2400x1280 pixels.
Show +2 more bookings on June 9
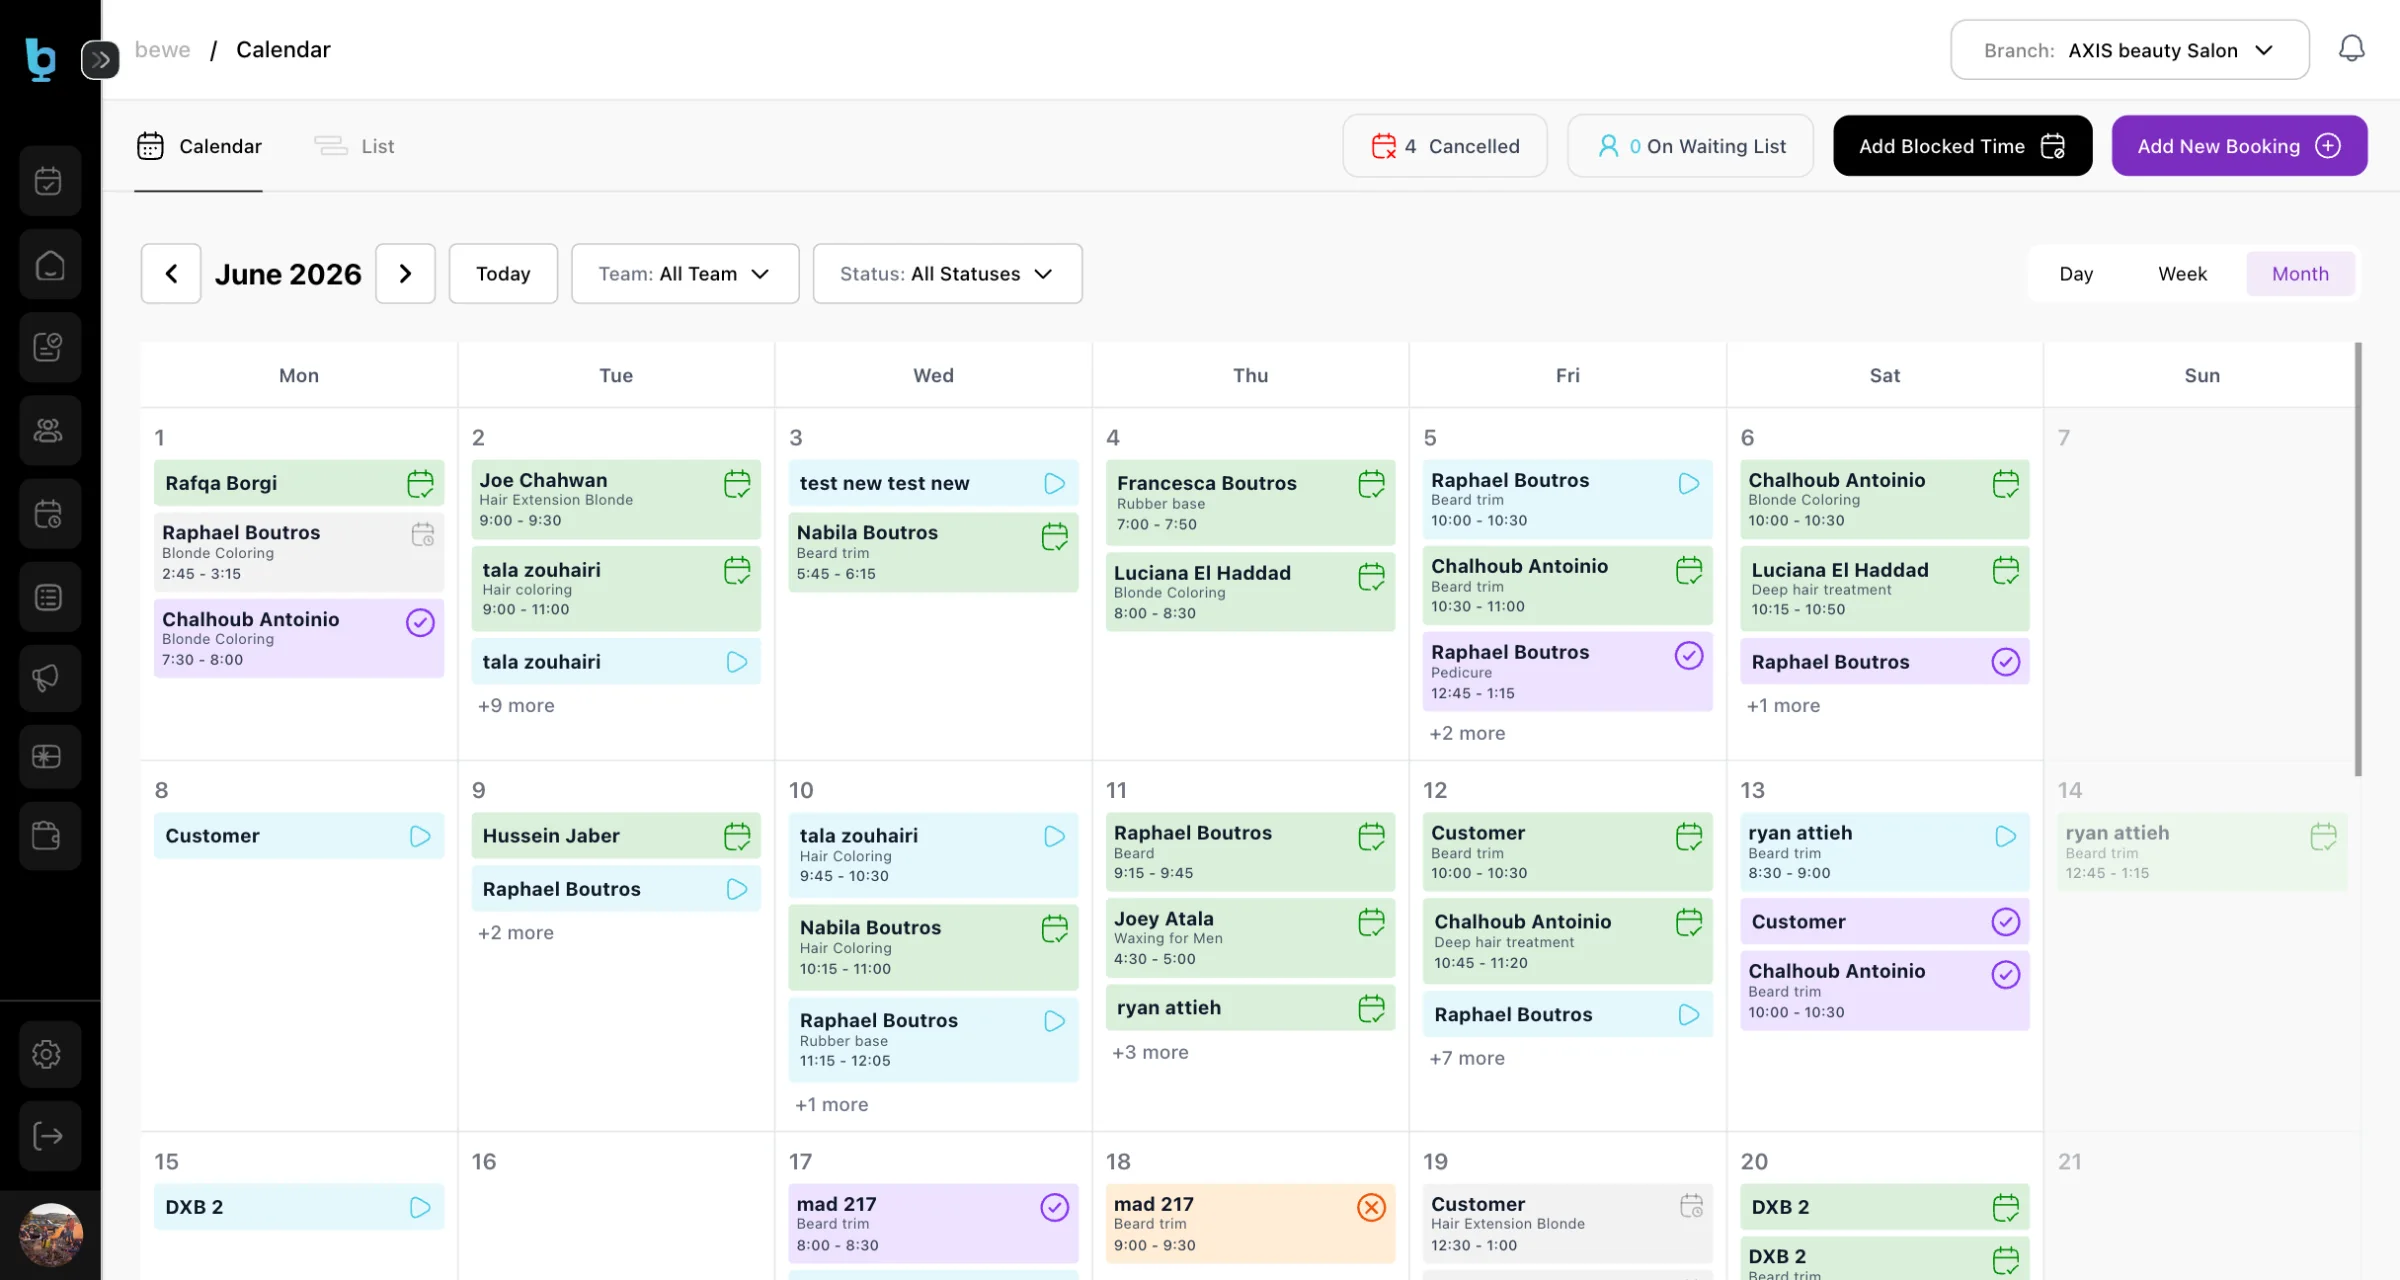pyautogui.click(x=516, y=932)
